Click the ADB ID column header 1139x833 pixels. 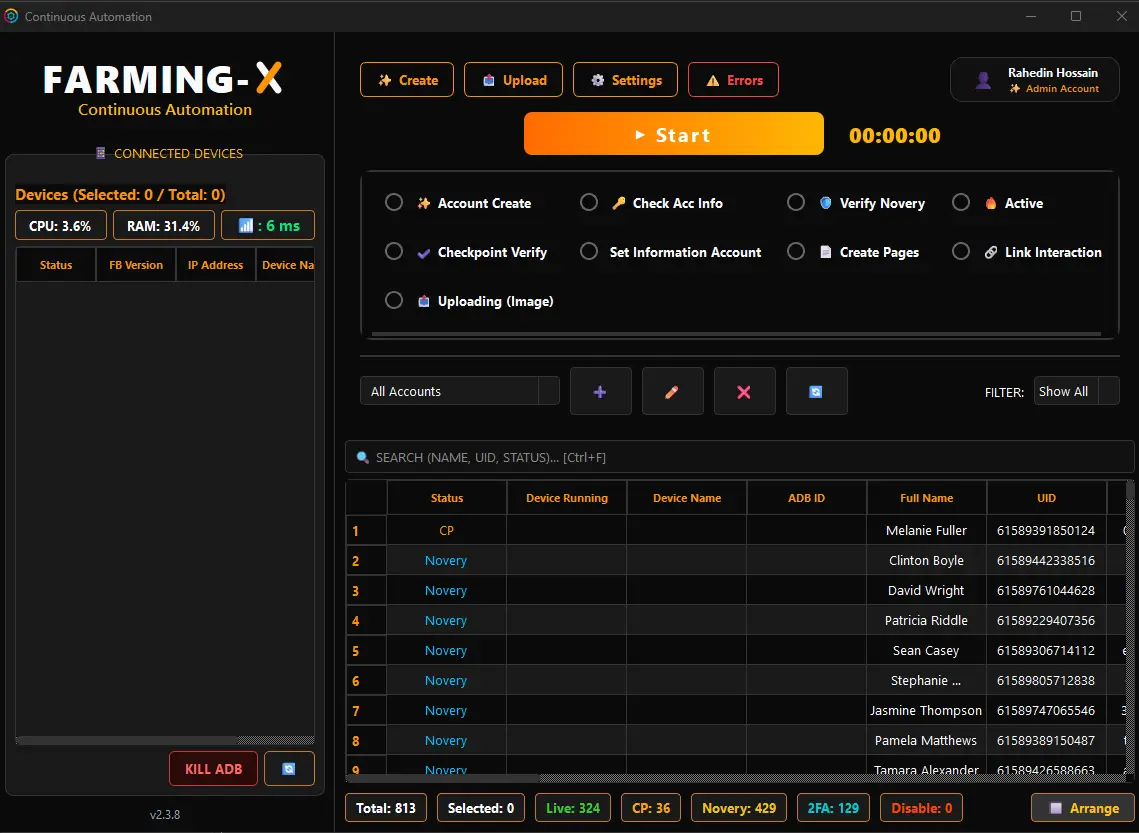[806, 498]
